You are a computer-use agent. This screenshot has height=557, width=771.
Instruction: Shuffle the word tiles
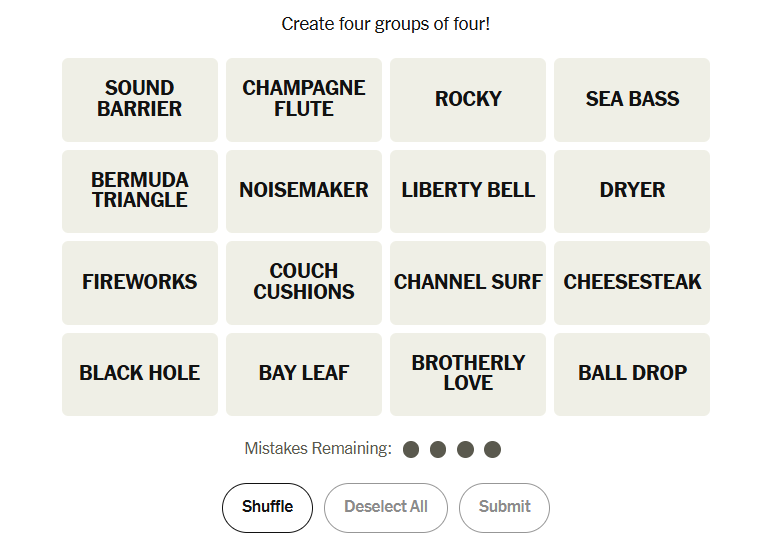(x=267, y=507)
